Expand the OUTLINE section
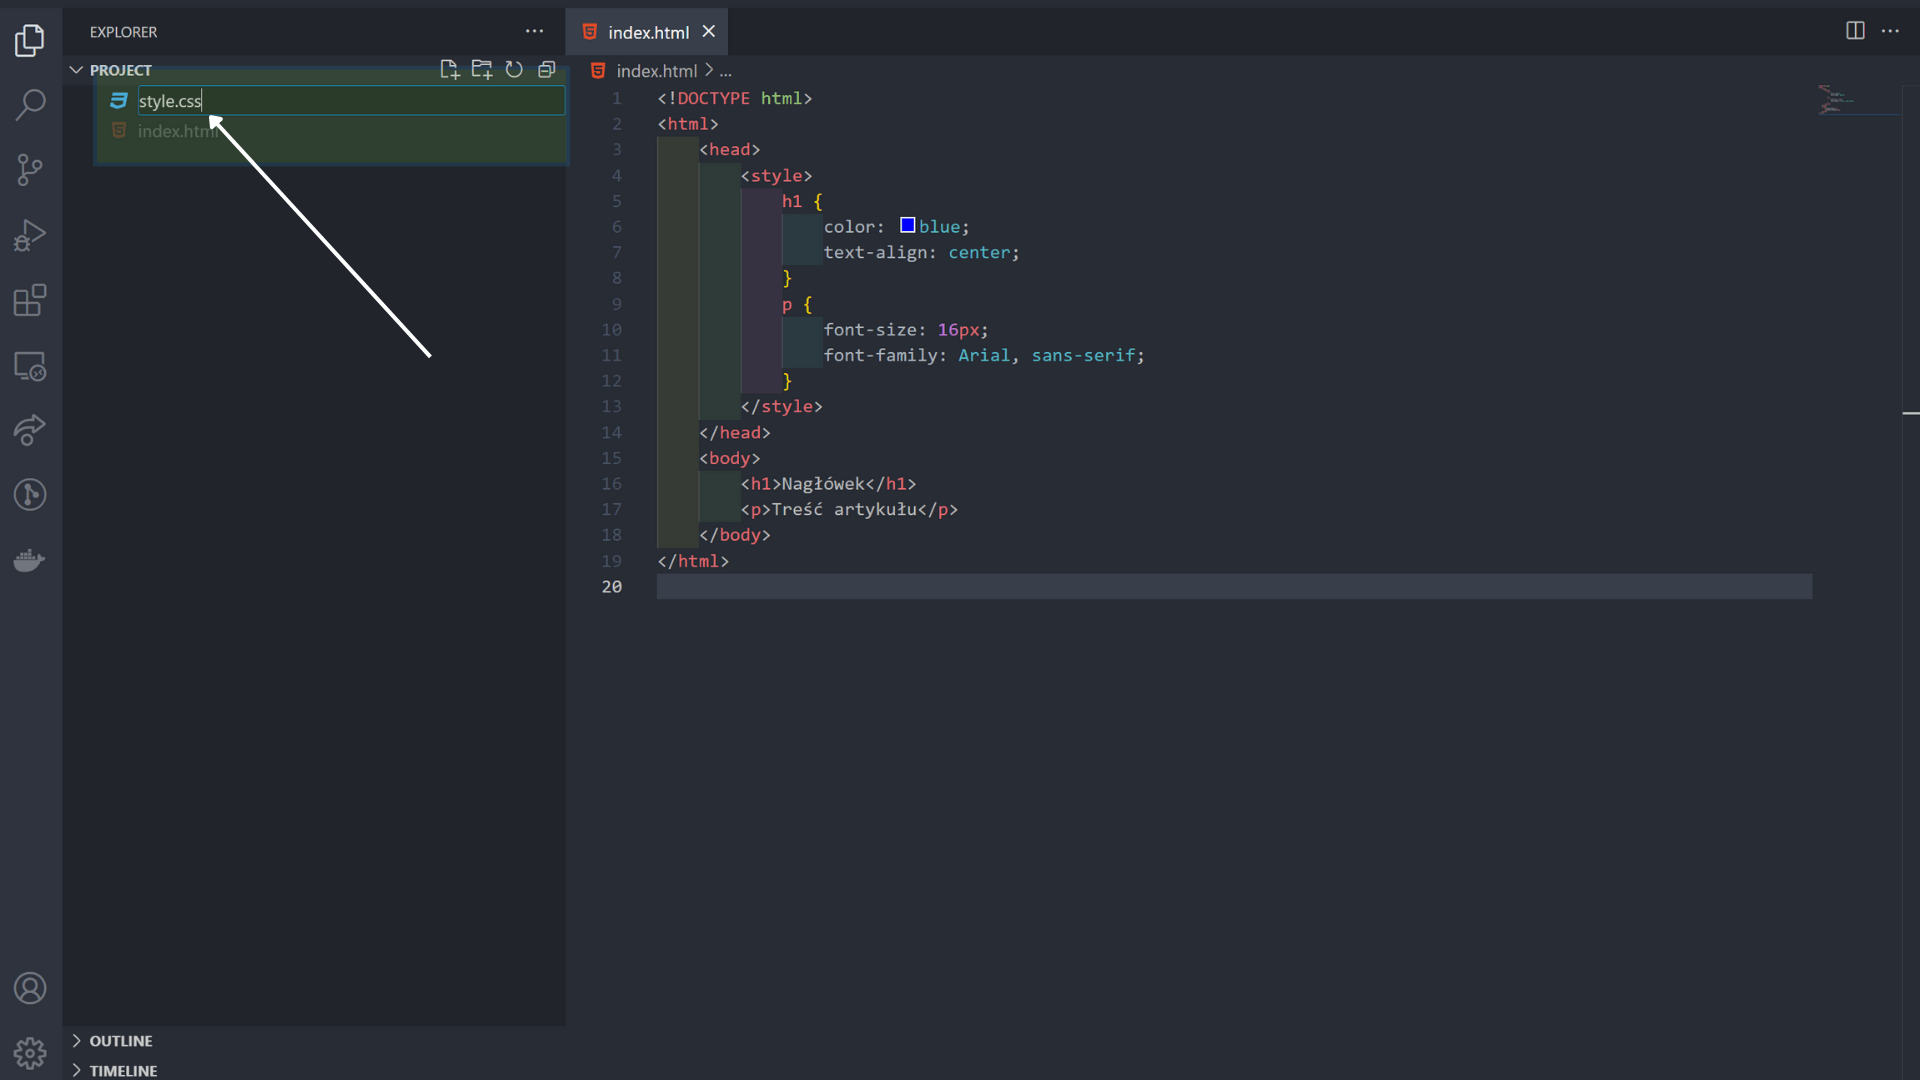This screenshot has height=1080, width=1920. pos(120,1040)
